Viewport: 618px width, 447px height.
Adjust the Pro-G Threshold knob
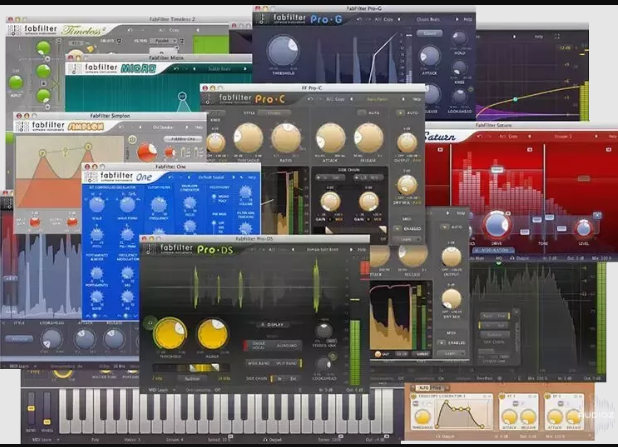(x=283, y=51)
